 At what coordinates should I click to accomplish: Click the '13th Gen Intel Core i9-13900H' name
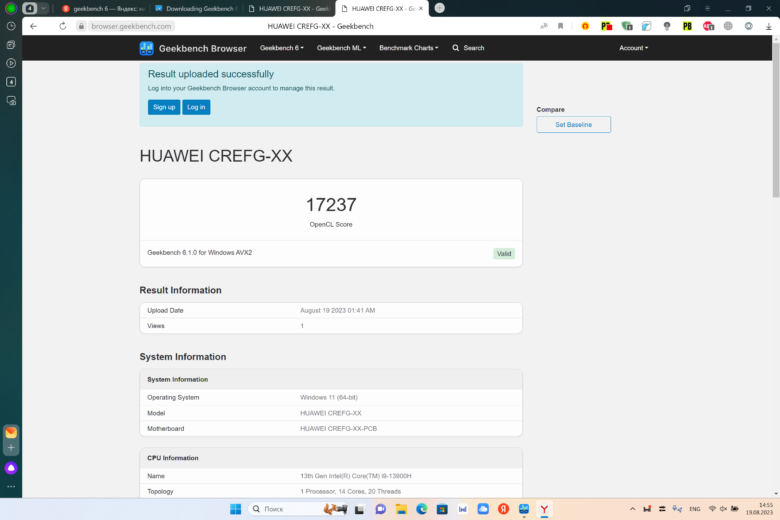click(x=356, y=476)
